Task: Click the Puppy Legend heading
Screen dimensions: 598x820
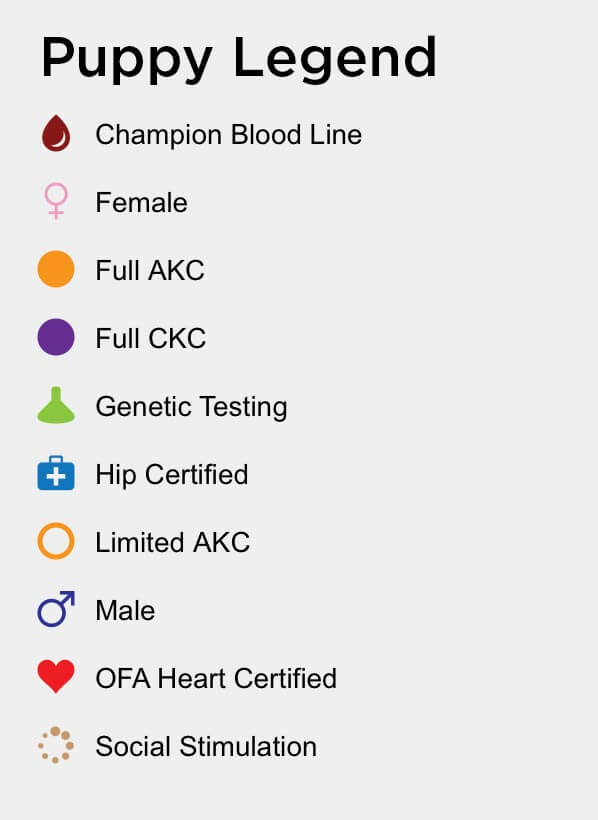Action: (239, 59)
